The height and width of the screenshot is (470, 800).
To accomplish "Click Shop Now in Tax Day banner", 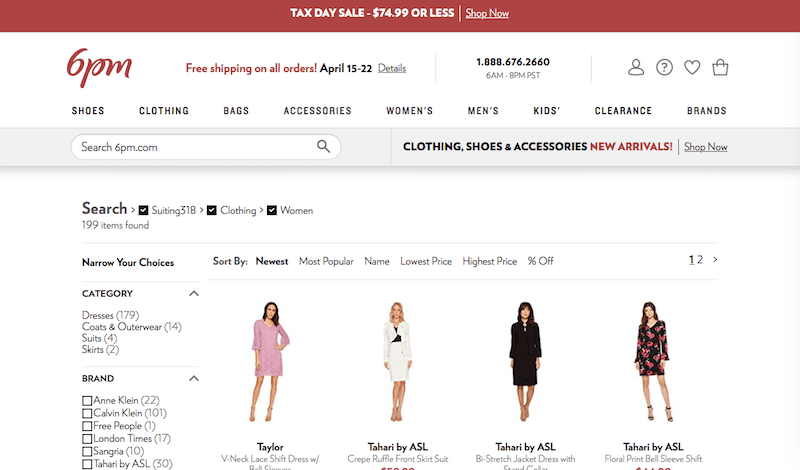I will tap(487, 13).
